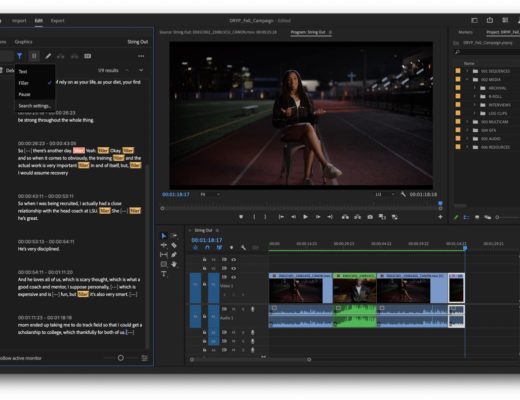Expand the ARCHIVAL bin
This screenshot has height=400, width=520.
click(x=475, y=88)
